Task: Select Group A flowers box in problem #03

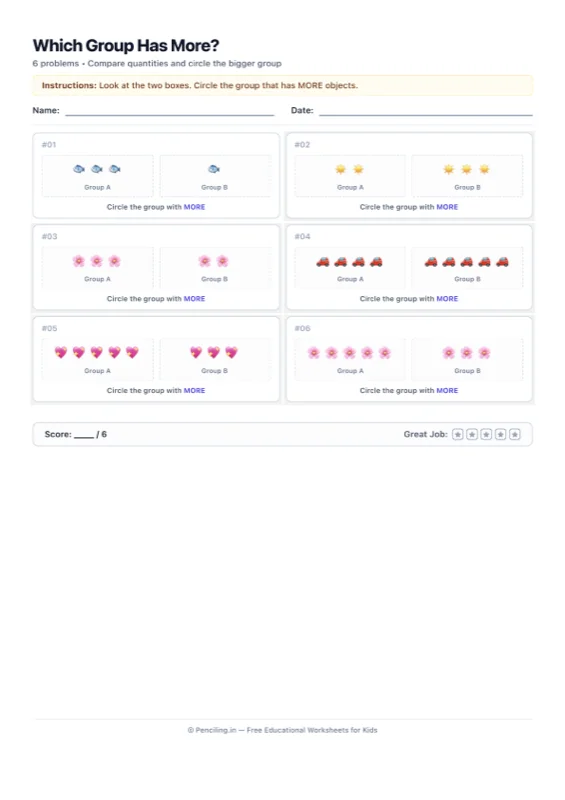Action: click(97, 268)
